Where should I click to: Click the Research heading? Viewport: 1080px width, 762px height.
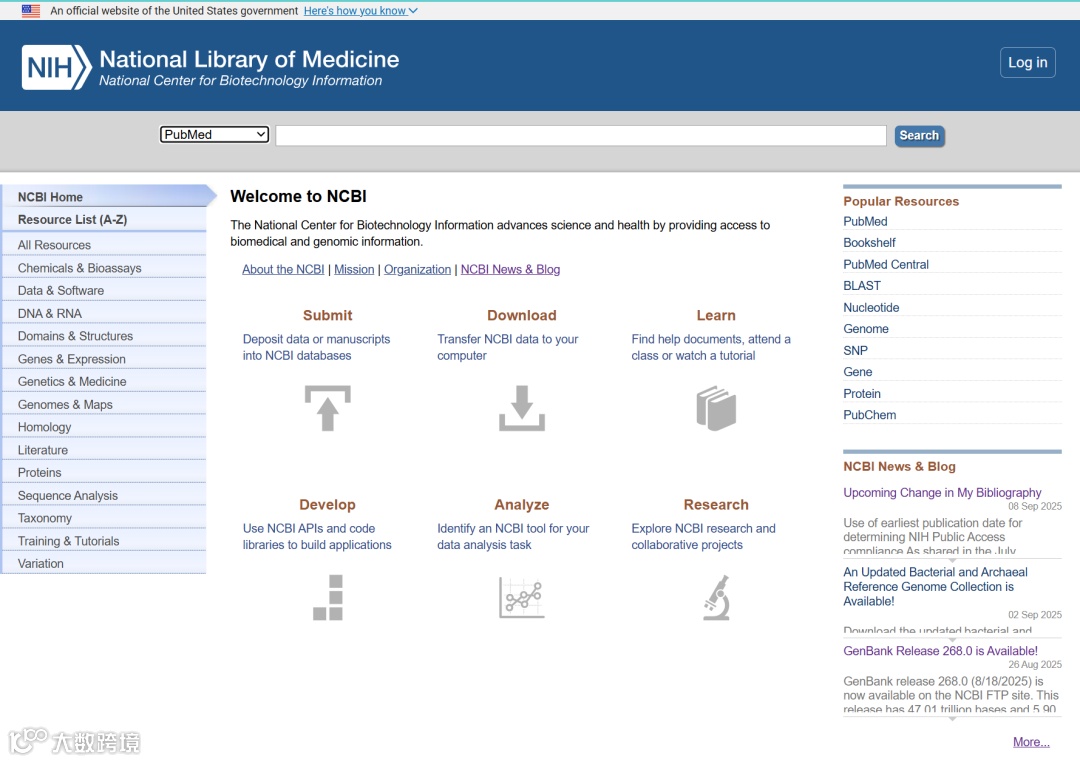coord(716,505)
